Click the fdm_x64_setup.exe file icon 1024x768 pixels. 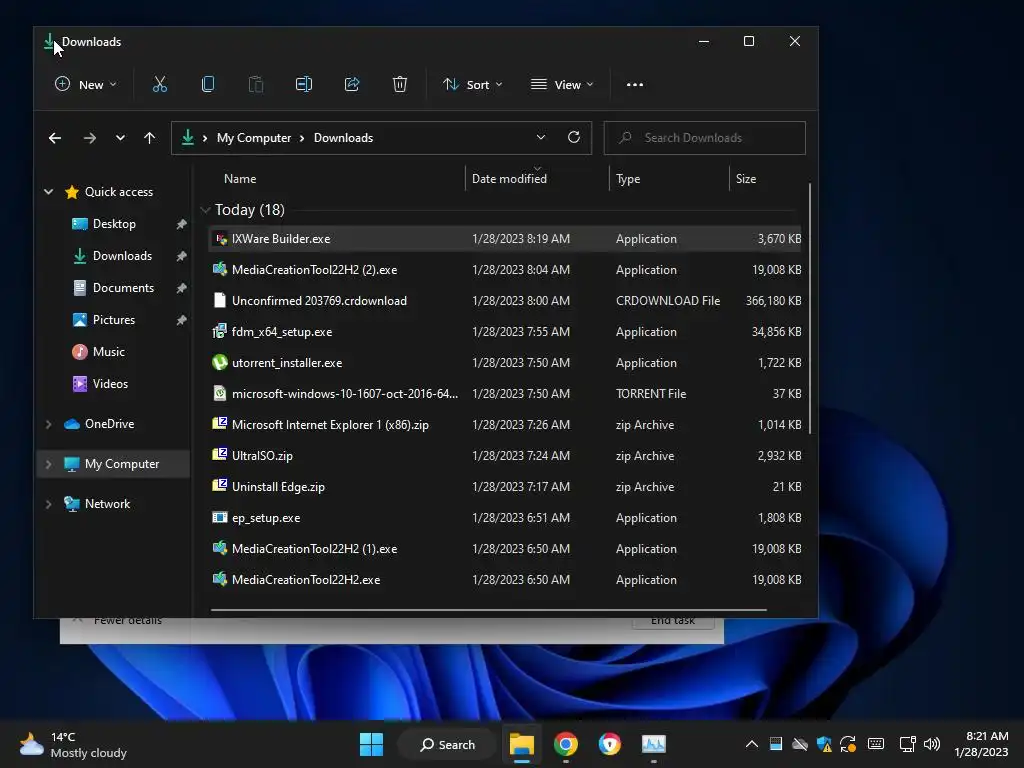coord(220,331)
